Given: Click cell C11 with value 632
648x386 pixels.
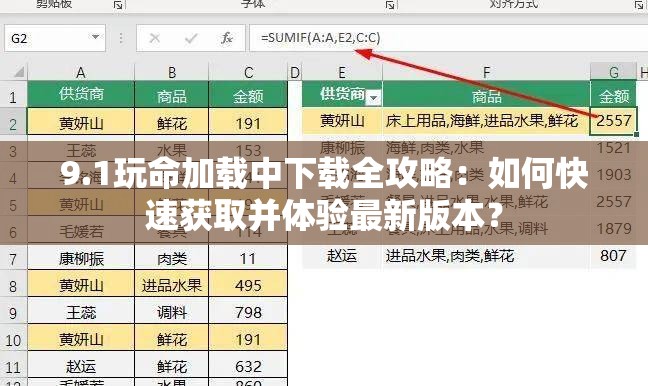Looking at the screenshot, I should point(248,365).
